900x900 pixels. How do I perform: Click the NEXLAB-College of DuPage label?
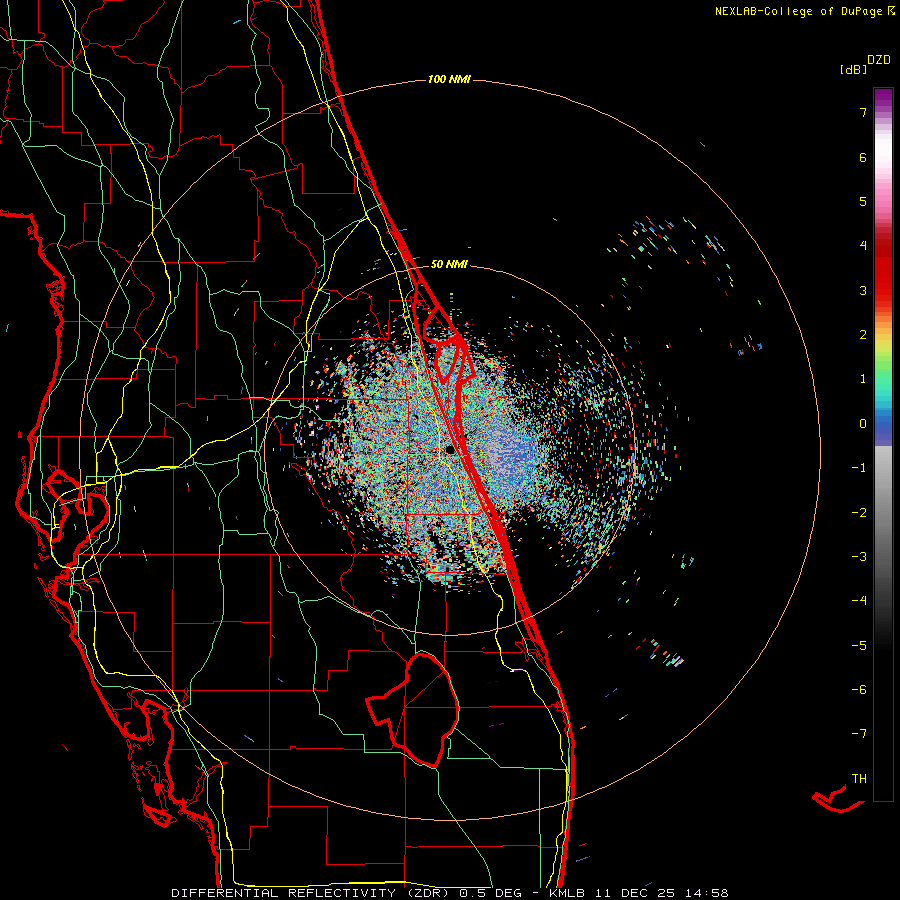point(798,11)
